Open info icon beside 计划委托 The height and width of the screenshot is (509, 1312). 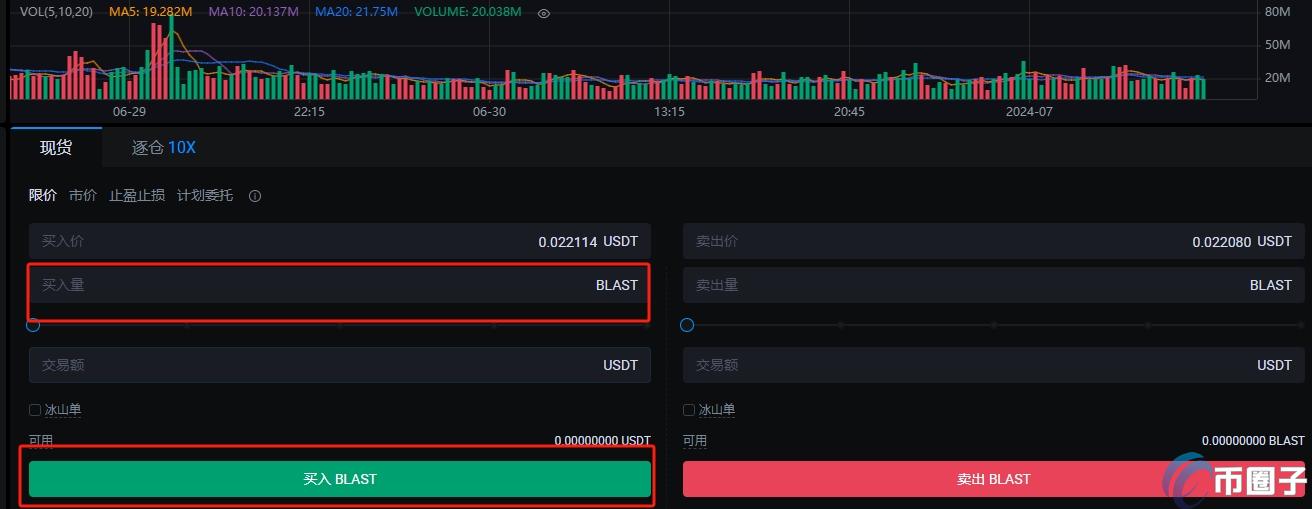coord(255,196)
